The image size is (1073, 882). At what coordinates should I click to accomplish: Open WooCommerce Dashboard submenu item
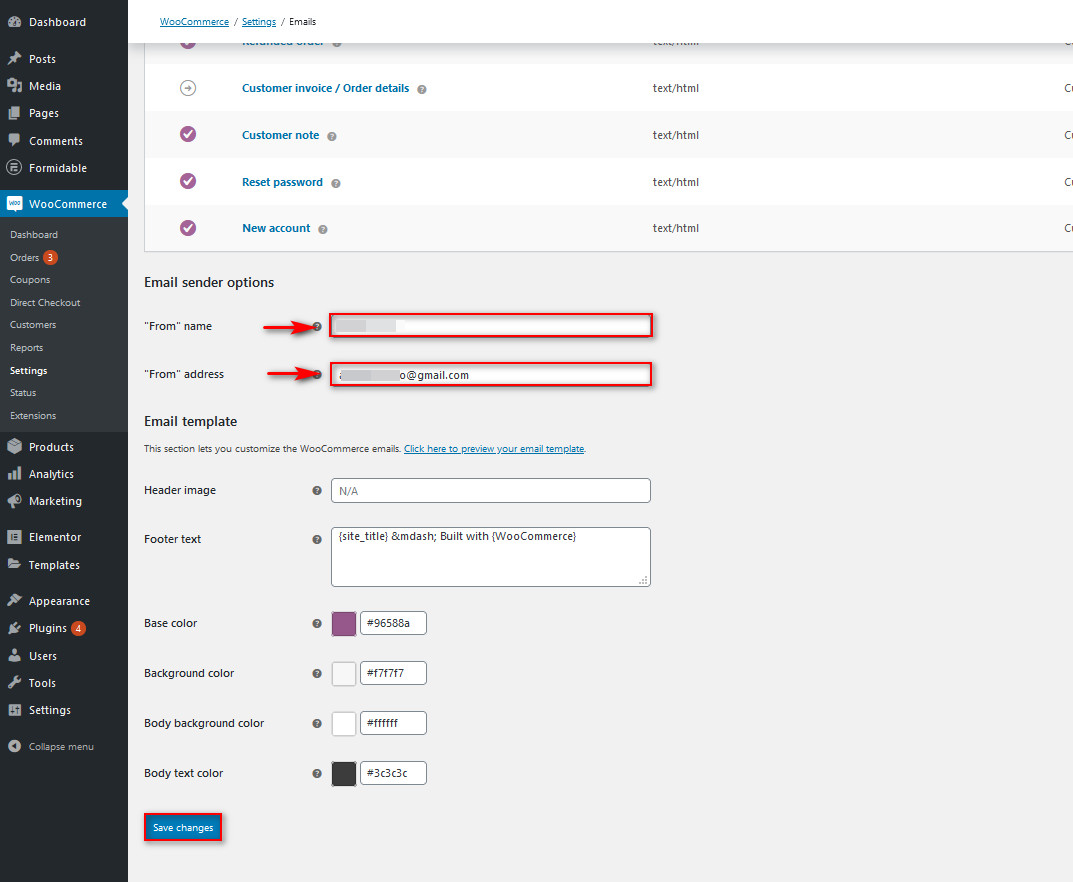pyautogui.click(x=34, y=235)
